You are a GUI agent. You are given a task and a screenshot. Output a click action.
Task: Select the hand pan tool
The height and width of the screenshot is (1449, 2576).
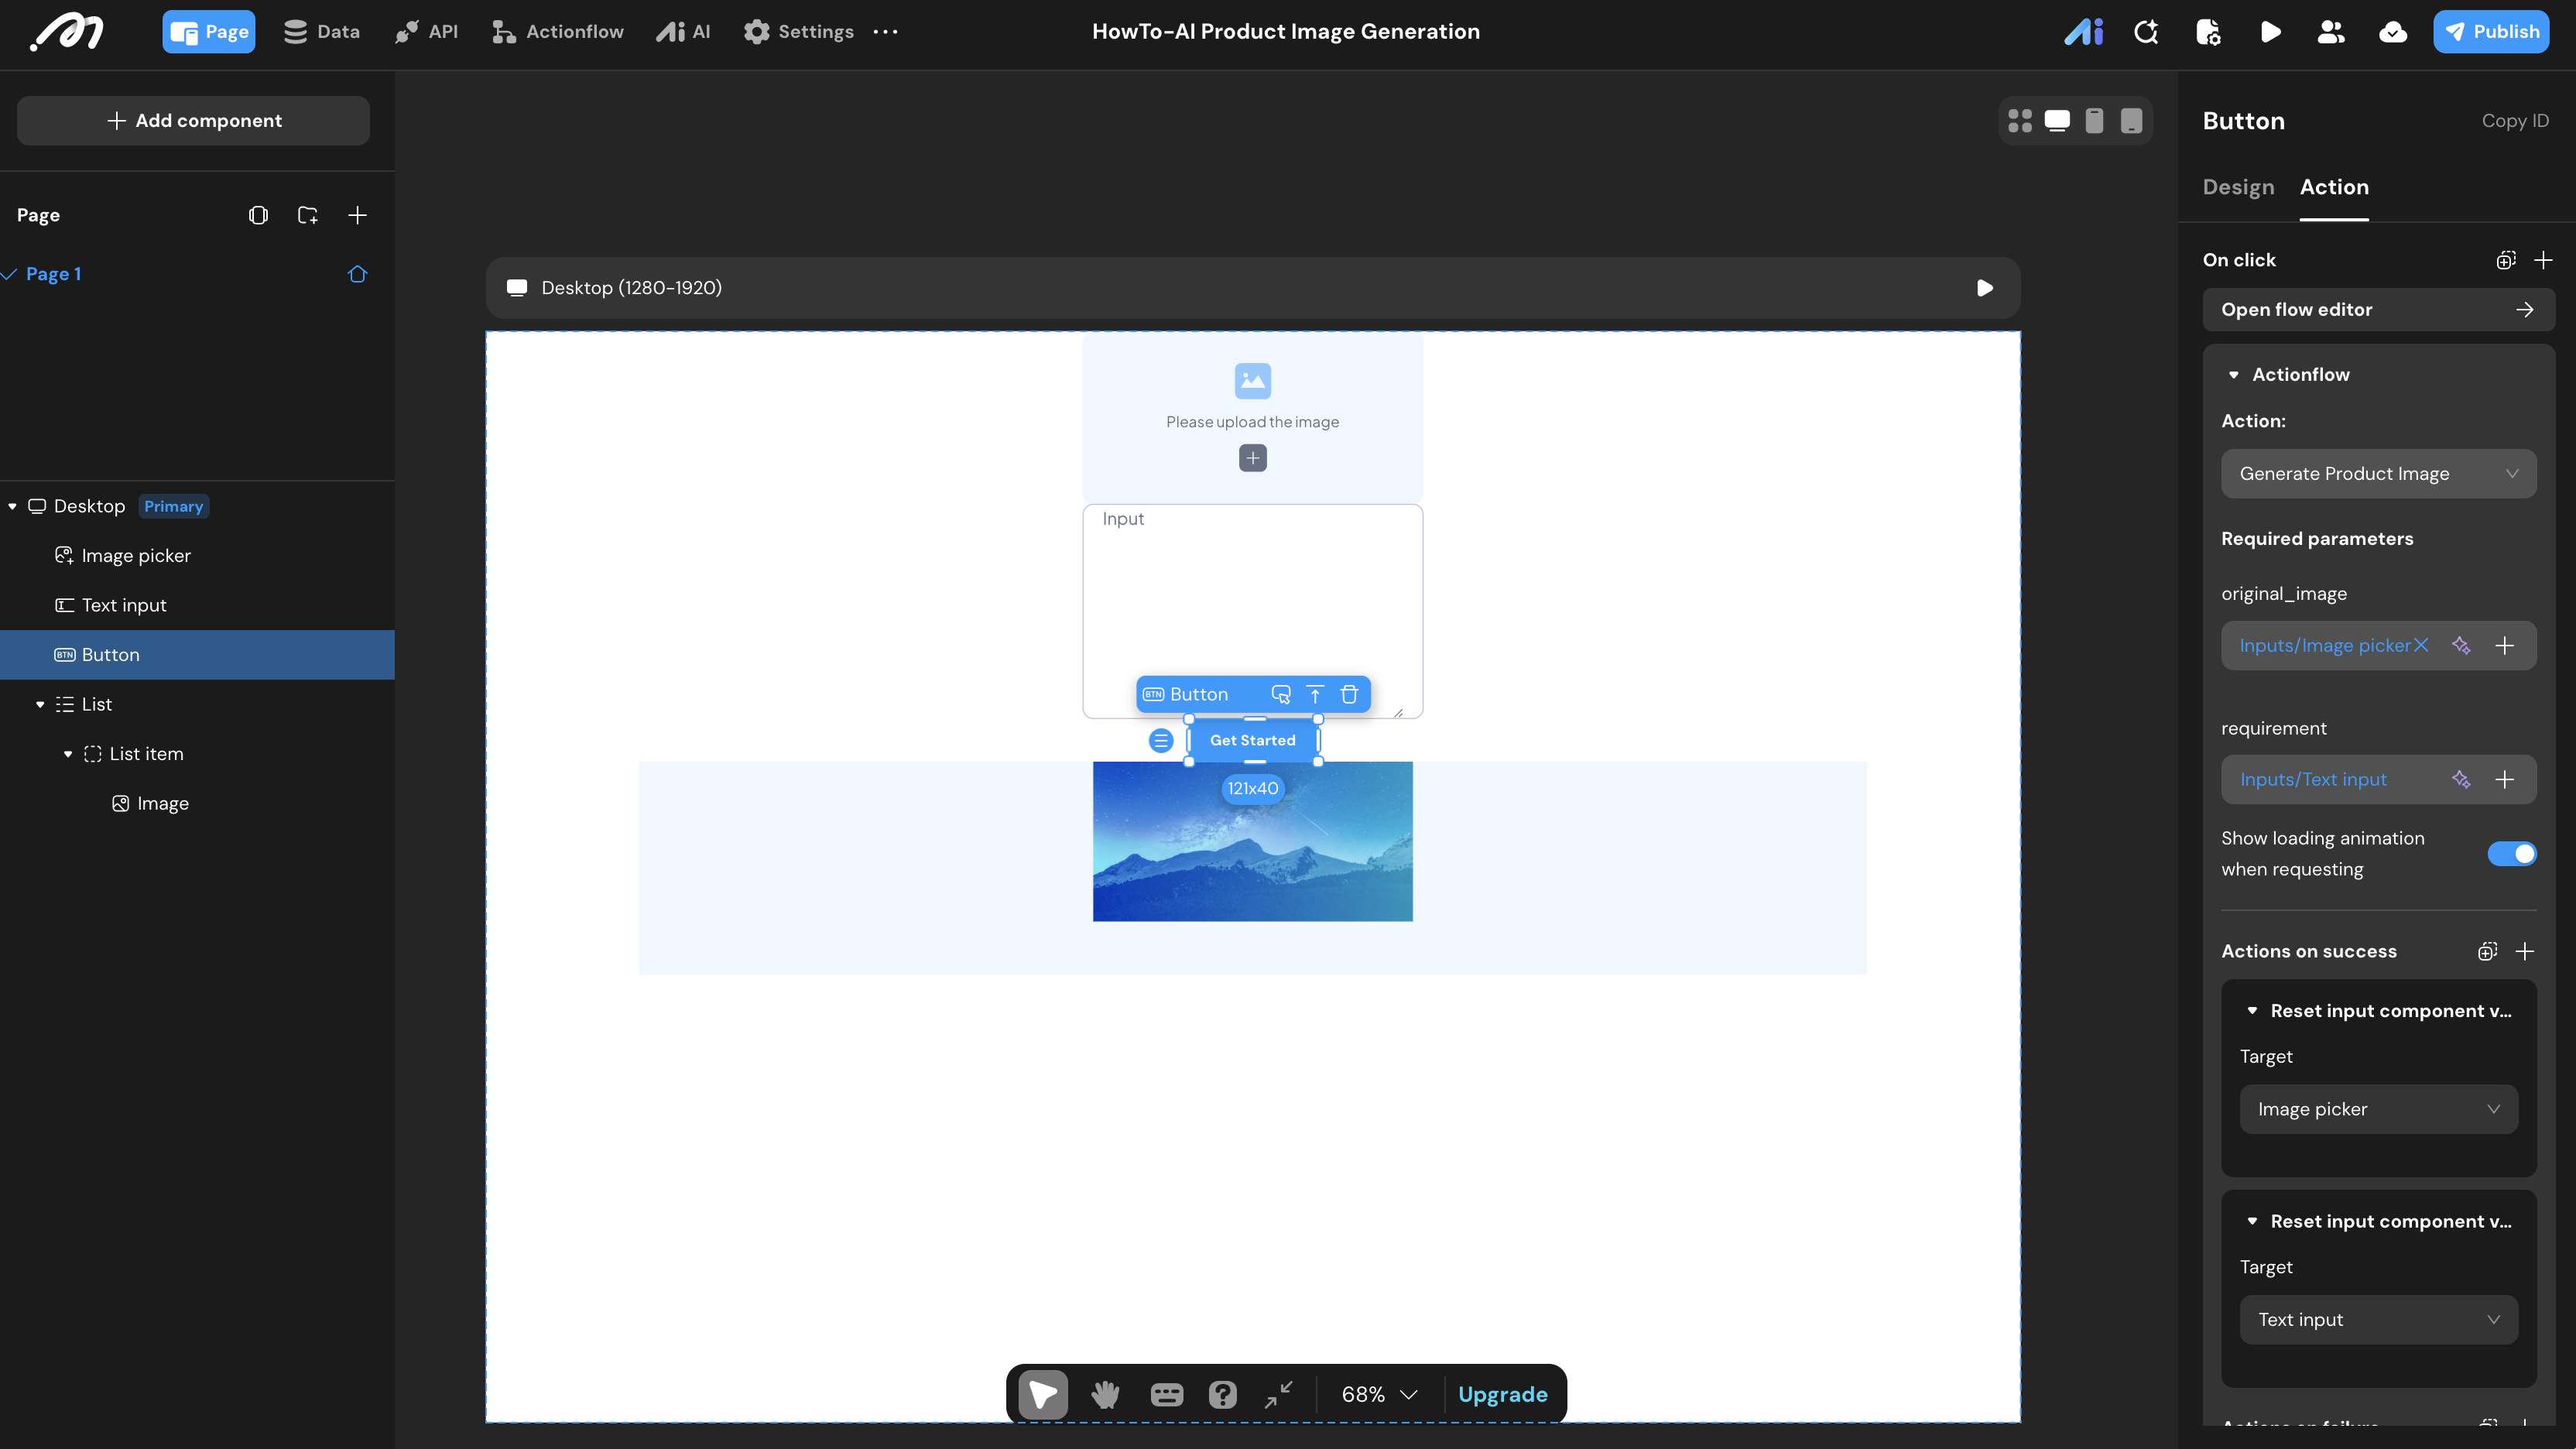[1105, 1394]
